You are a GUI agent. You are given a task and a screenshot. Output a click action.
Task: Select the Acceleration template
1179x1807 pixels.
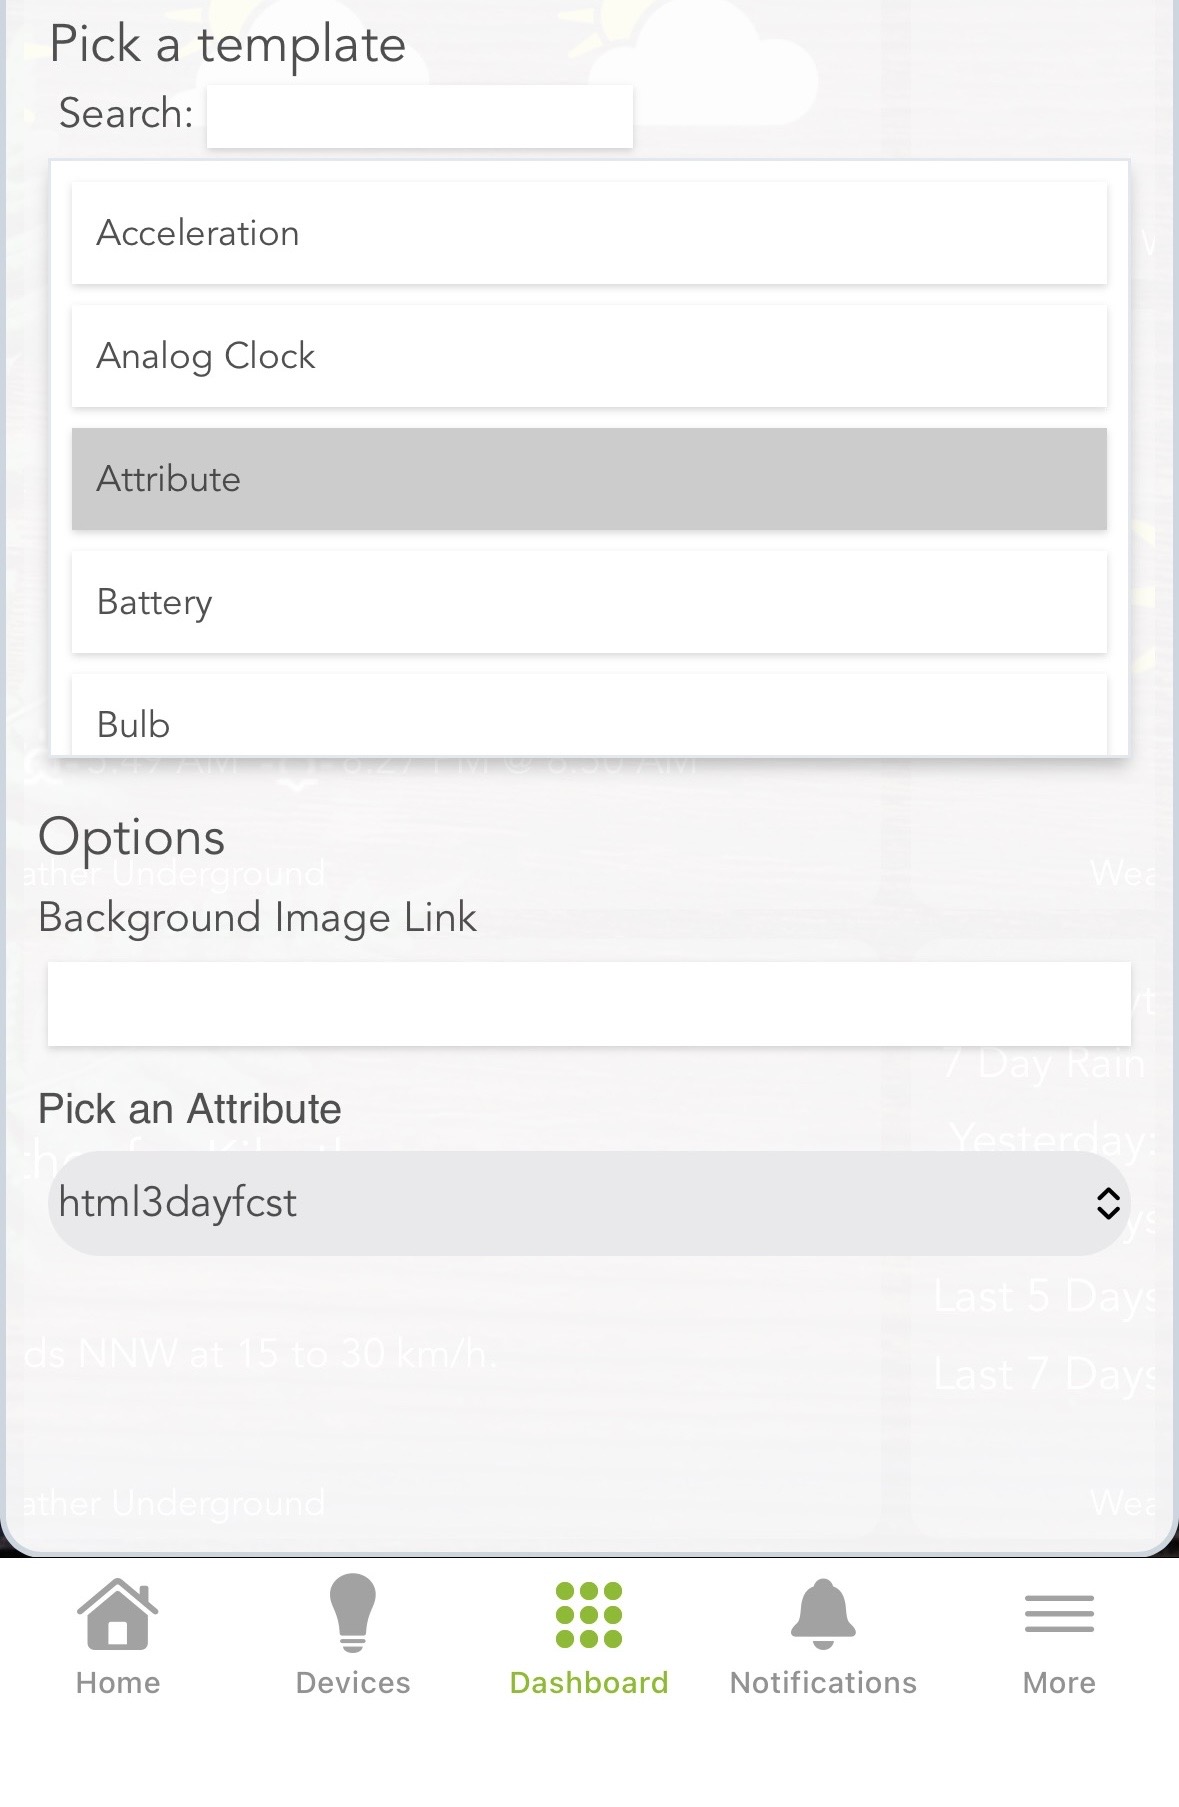point(589,233)
